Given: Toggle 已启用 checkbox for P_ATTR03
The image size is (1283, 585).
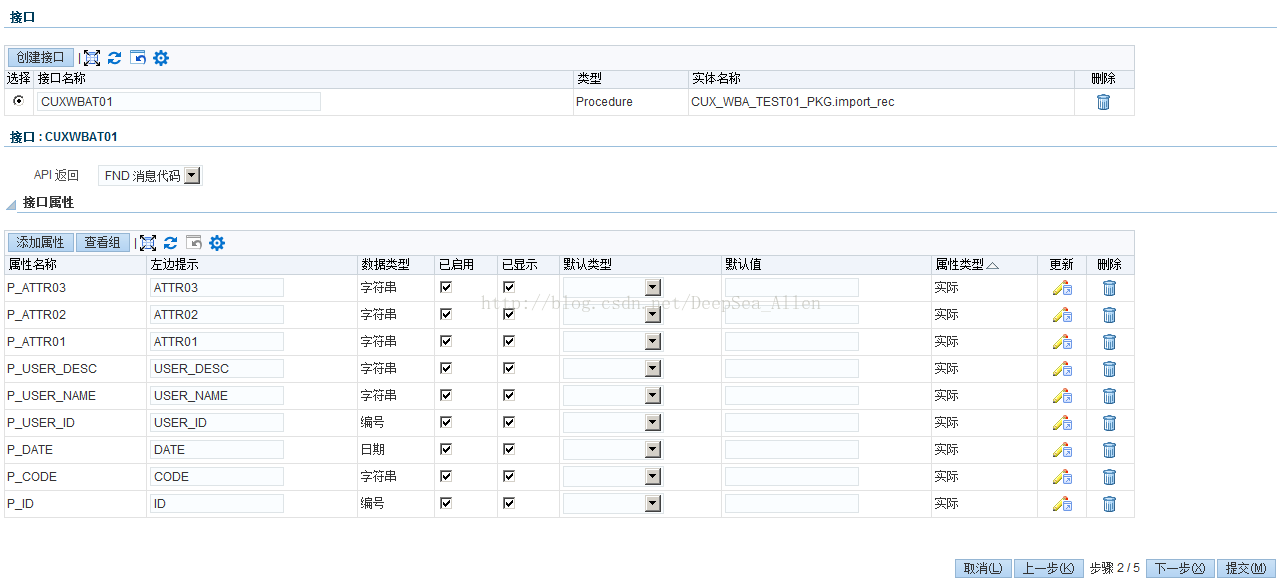Looking at the screenshot, I should click(446, 287).
